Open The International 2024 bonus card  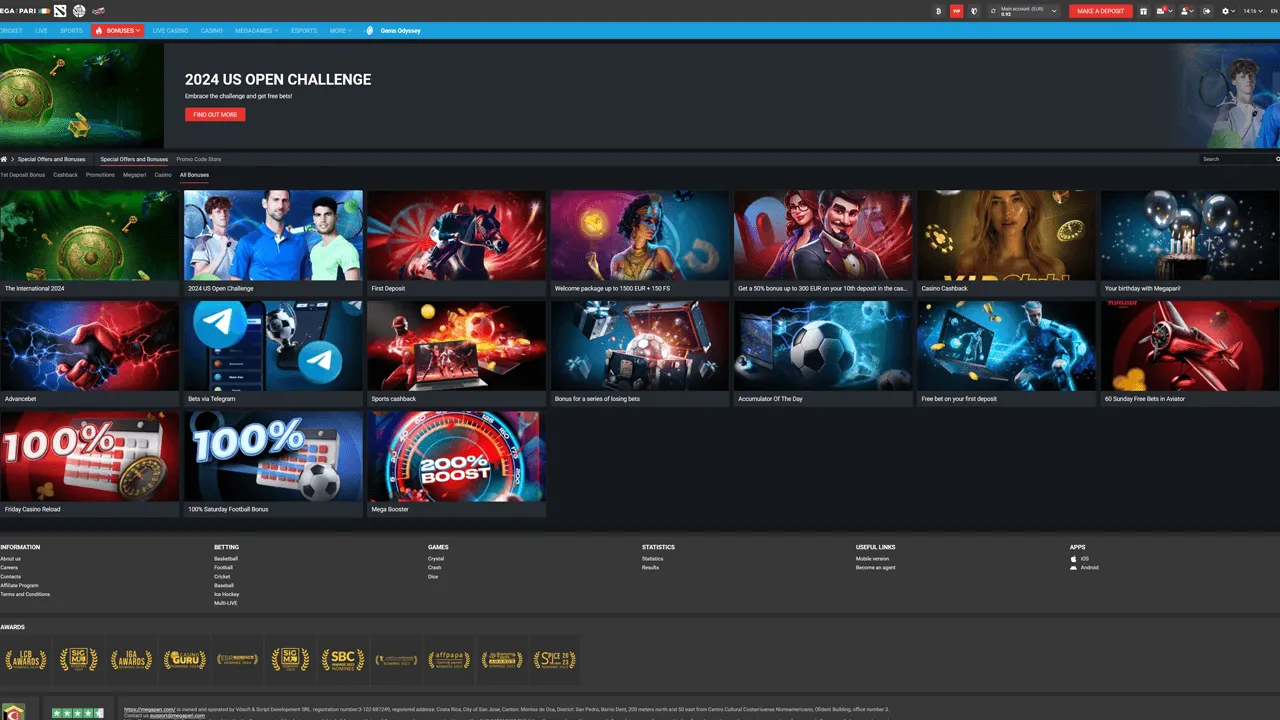point(89,243)
